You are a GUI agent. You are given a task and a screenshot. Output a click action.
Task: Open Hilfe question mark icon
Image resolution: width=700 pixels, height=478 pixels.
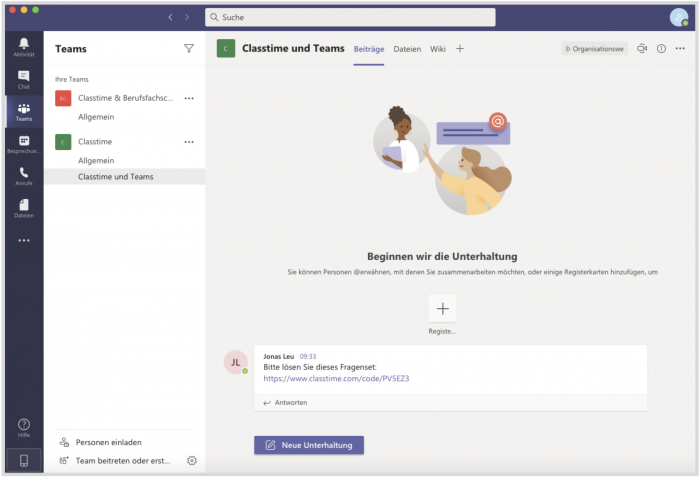click(x=24, y=428)
